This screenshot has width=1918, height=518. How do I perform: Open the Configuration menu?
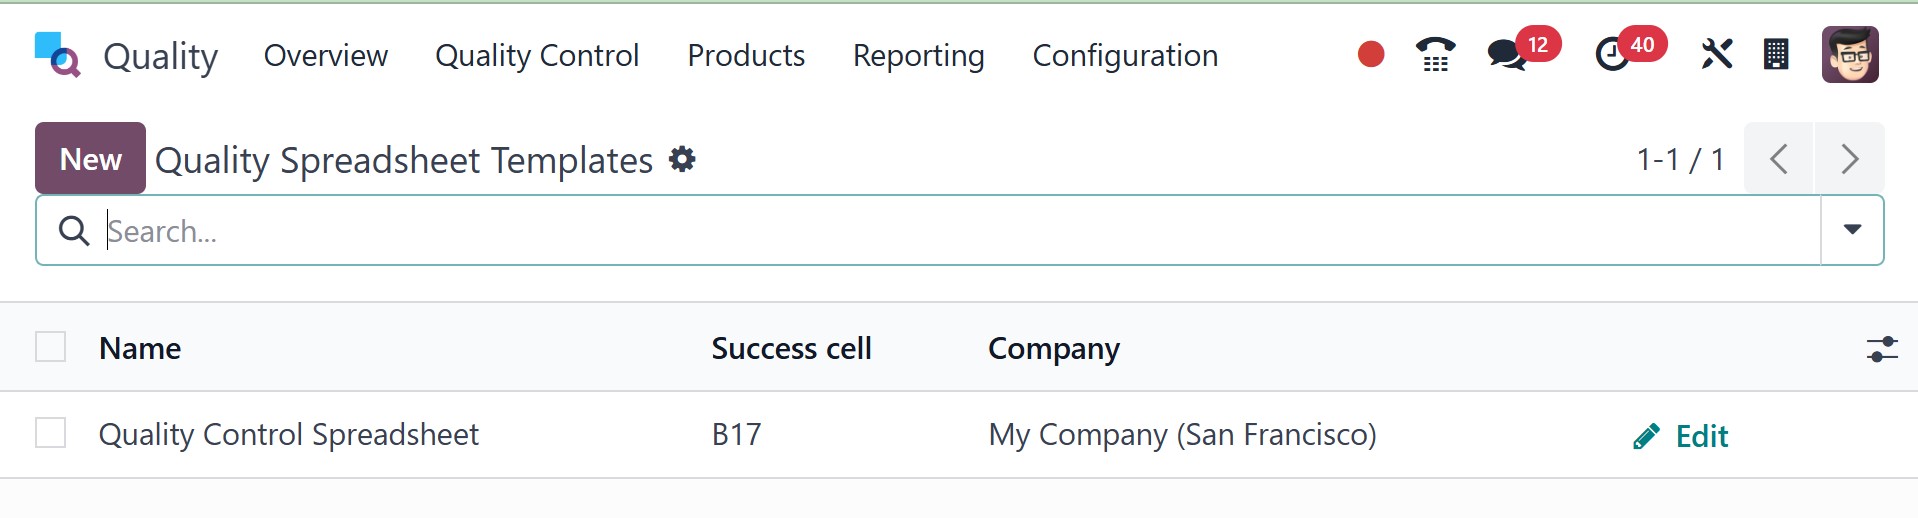[x=1125, y=56]
